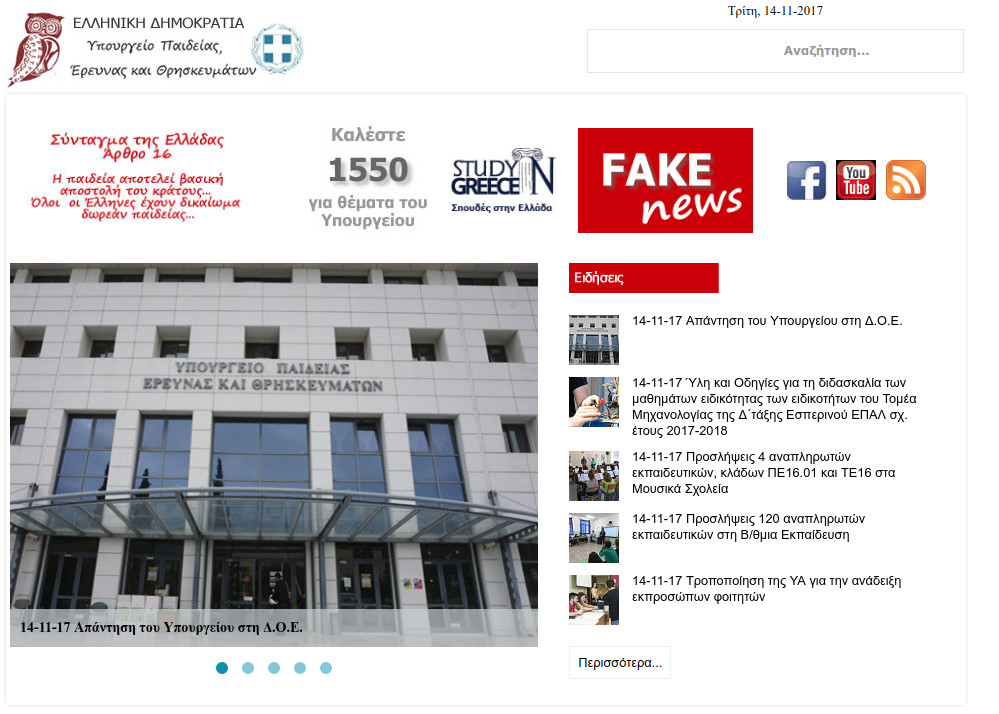Select the second slideshow dot
Image resolution: width=999 pixels, height=714 pixels.
[248, 668]
